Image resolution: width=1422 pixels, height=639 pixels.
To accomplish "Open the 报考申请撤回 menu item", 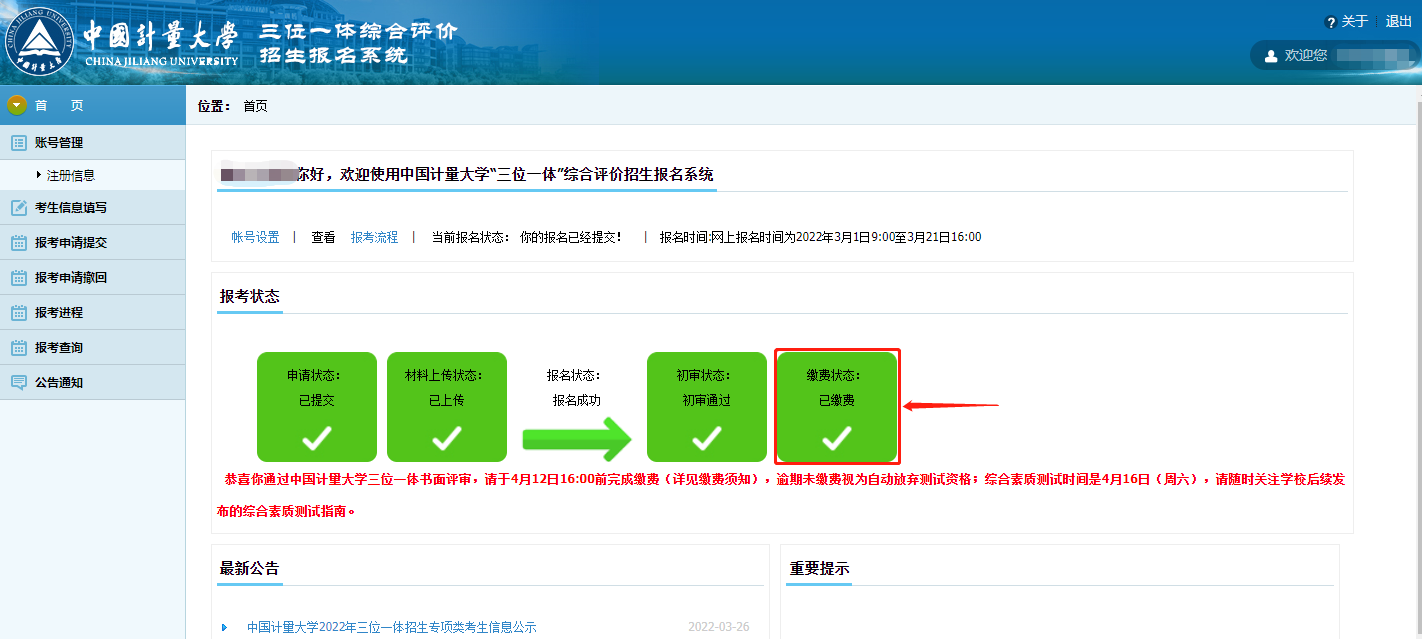I will [70, 278].
